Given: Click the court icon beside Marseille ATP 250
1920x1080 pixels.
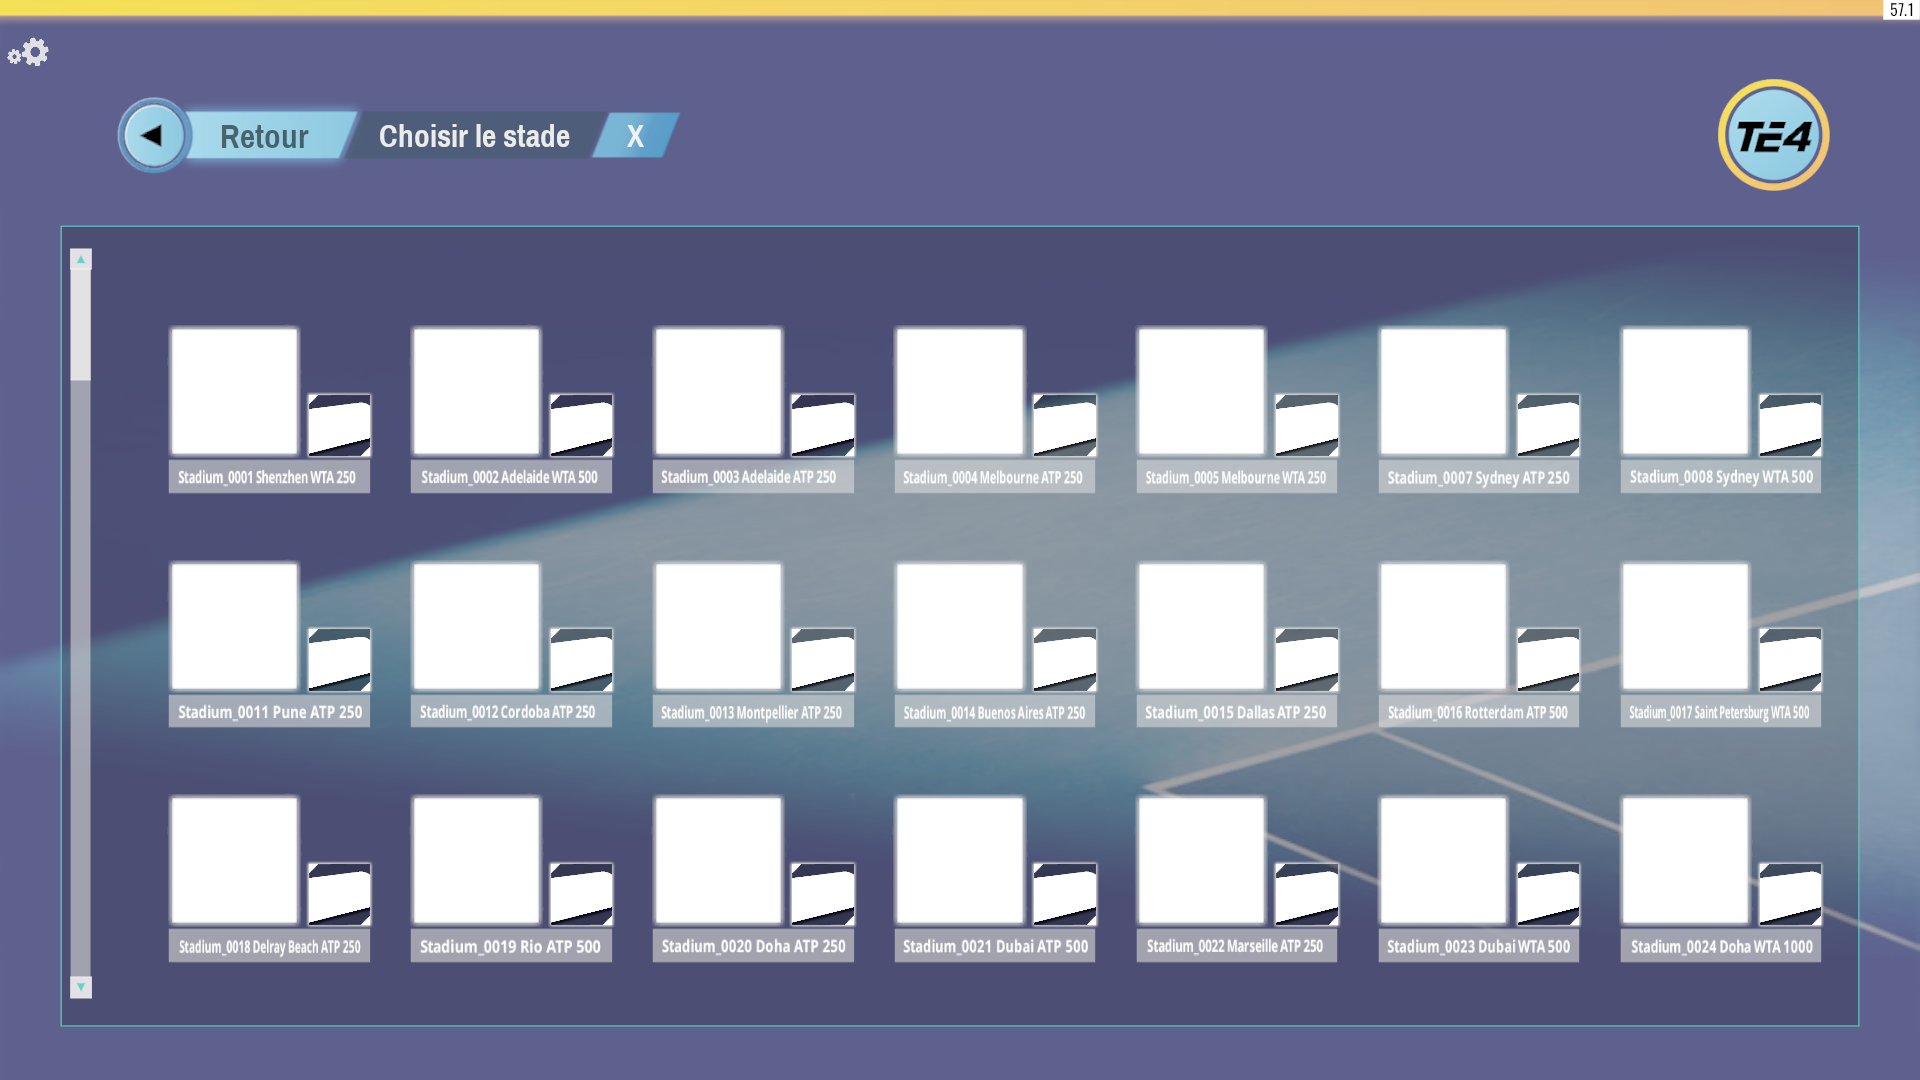Looking at the screenshot, I should pos(1307,894).
